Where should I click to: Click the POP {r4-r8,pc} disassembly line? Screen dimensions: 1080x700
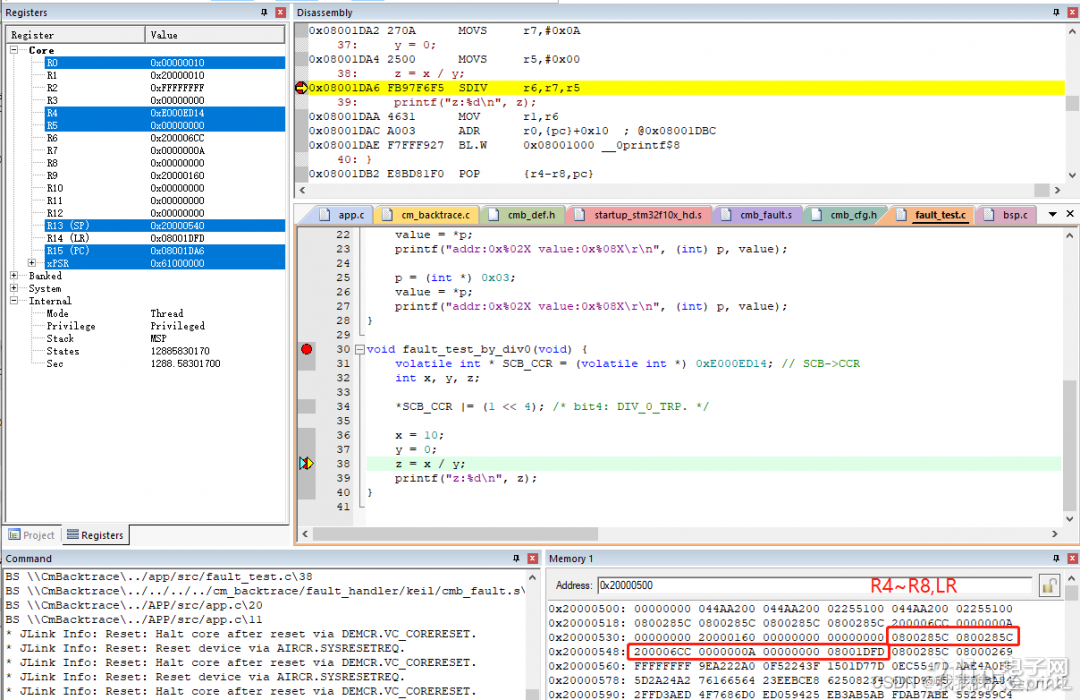tap(450, 174)
